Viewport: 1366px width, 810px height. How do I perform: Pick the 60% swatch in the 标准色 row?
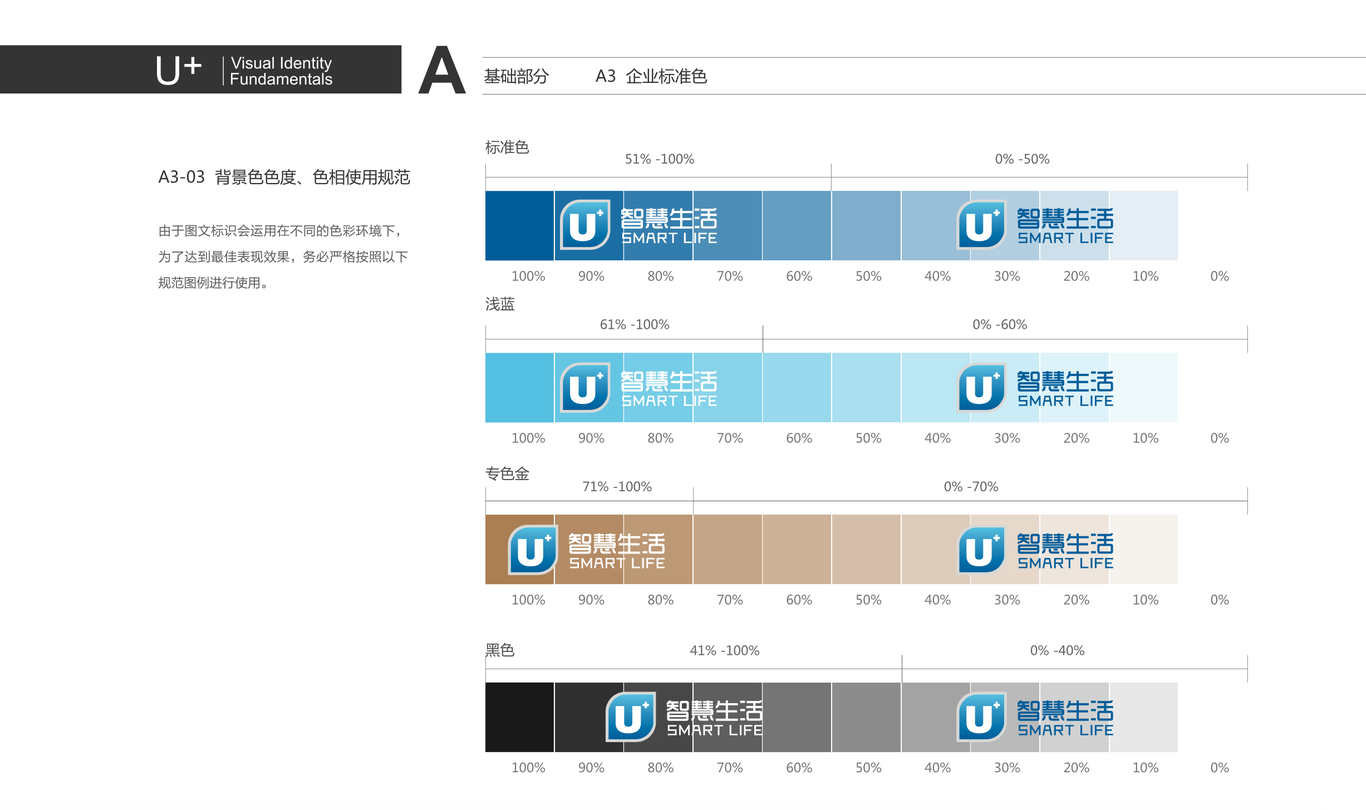point(797,226)
